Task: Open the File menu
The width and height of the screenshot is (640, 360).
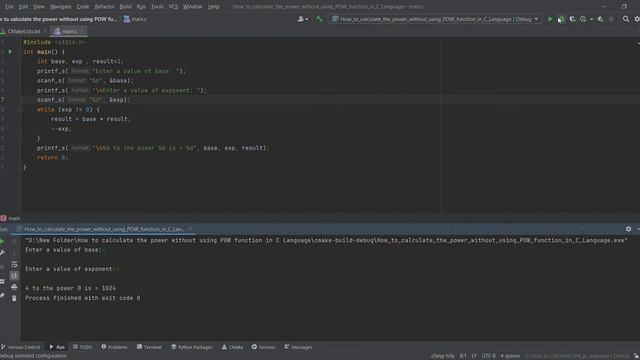Action: pos(9,7)
